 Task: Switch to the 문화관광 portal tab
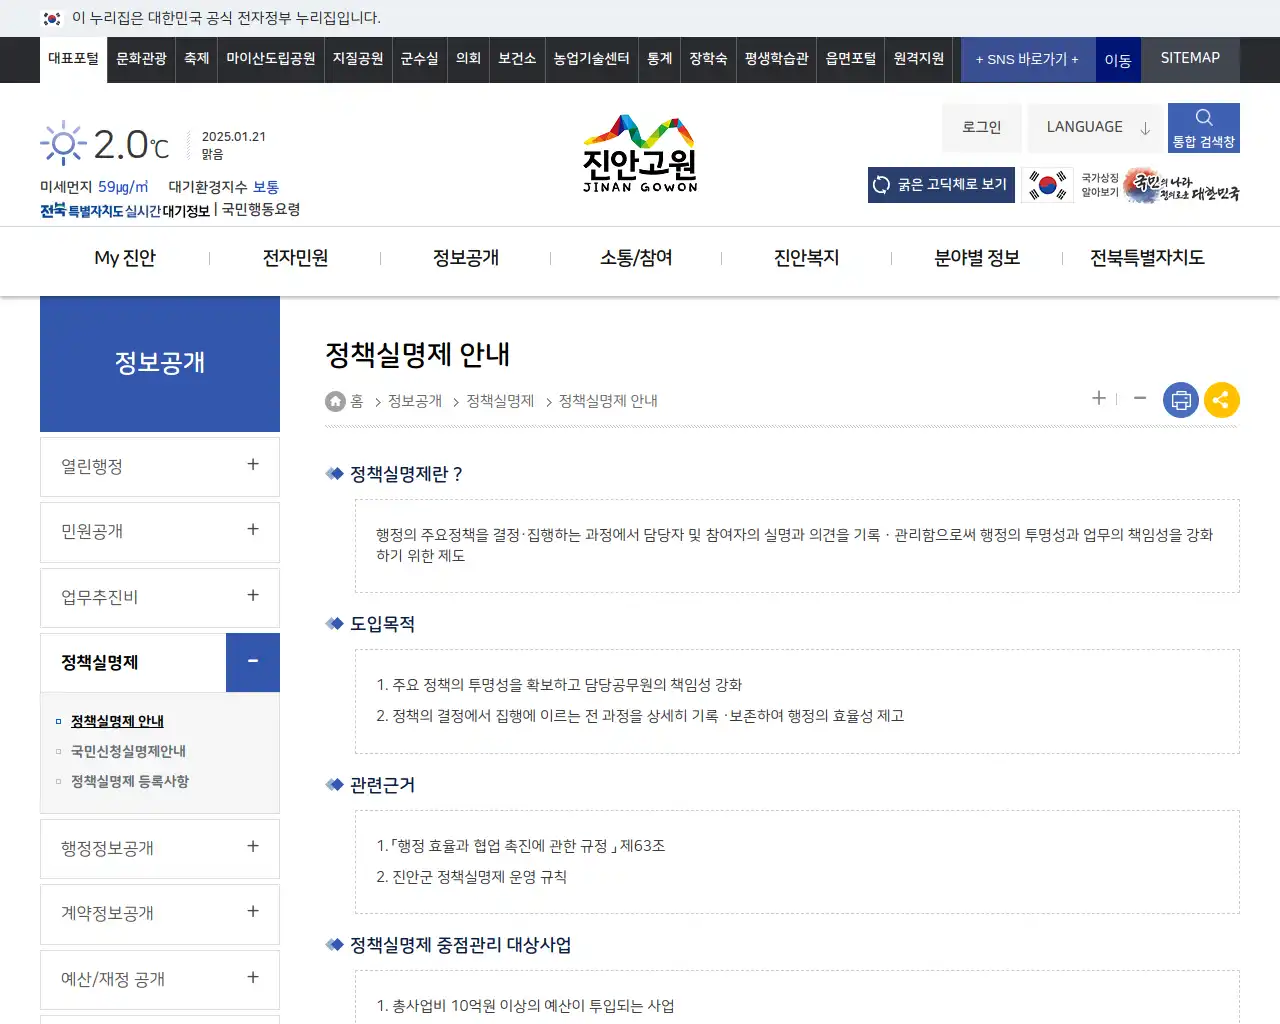coord(140,59)
